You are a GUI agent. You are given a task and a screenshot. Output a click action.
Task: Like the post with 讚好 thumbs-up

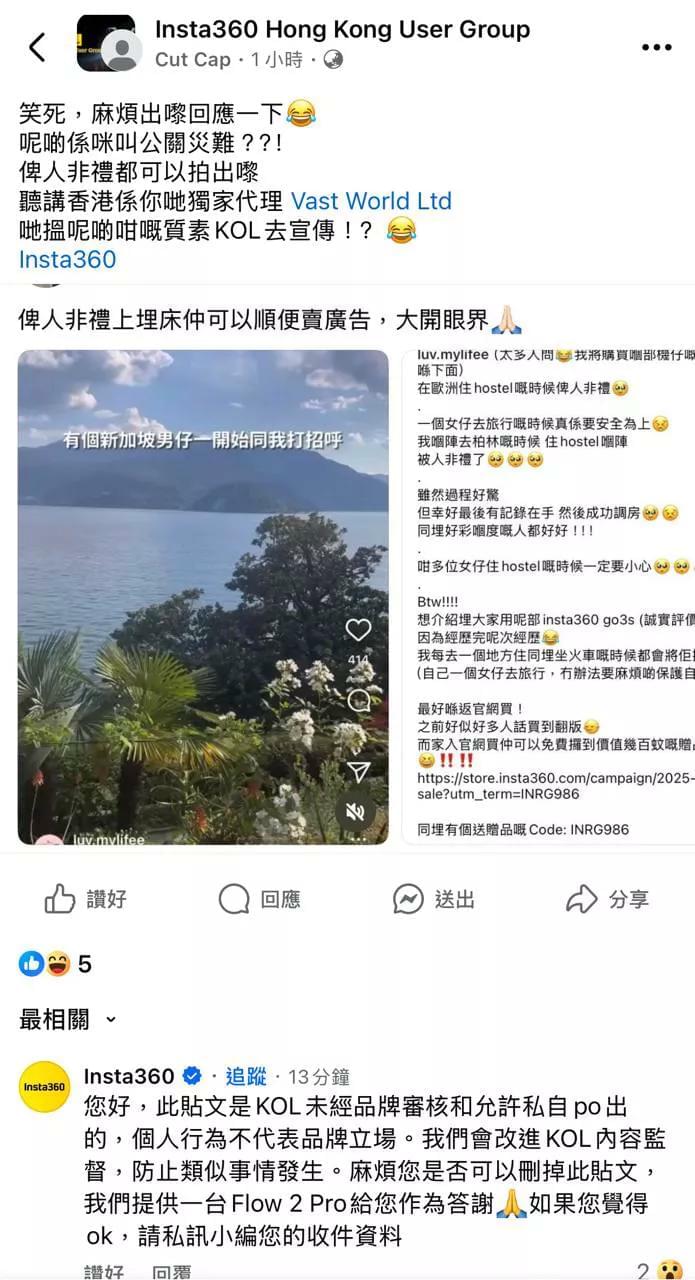(86, 899)
